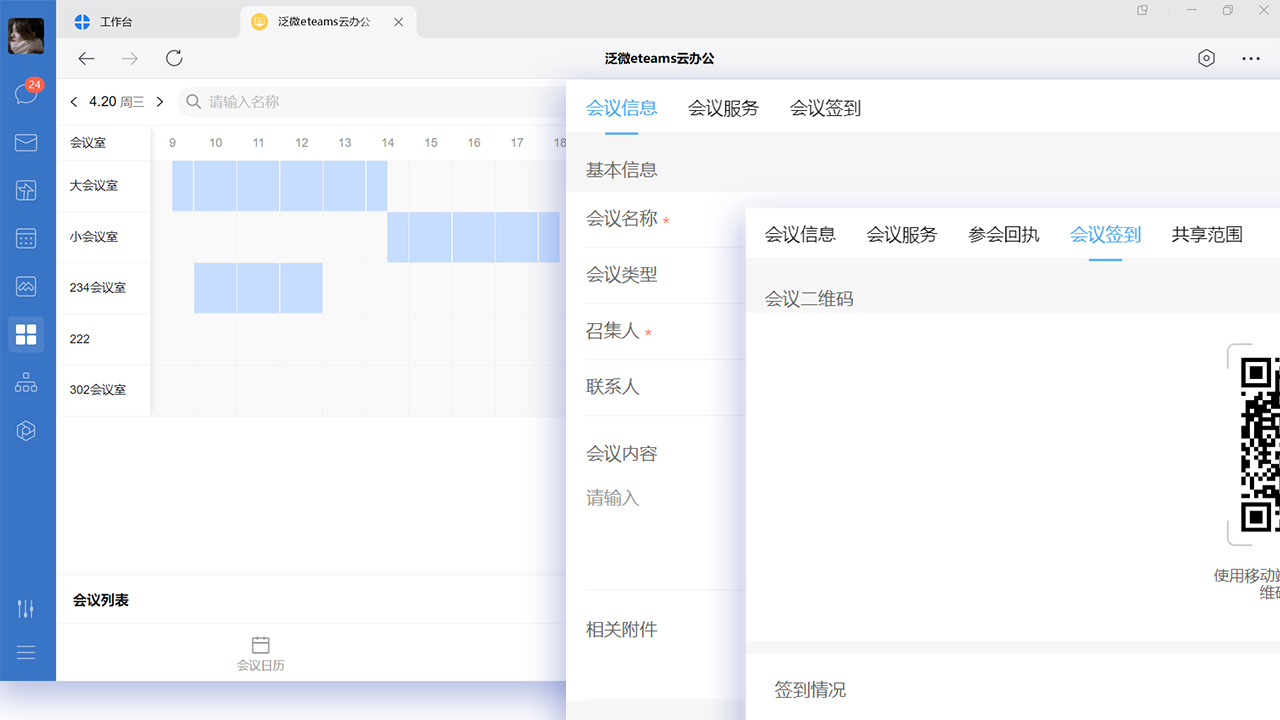Open the messages chat icon with badge
The height and width of the screenshot is (720, 1280).
(x=26, y=93)
